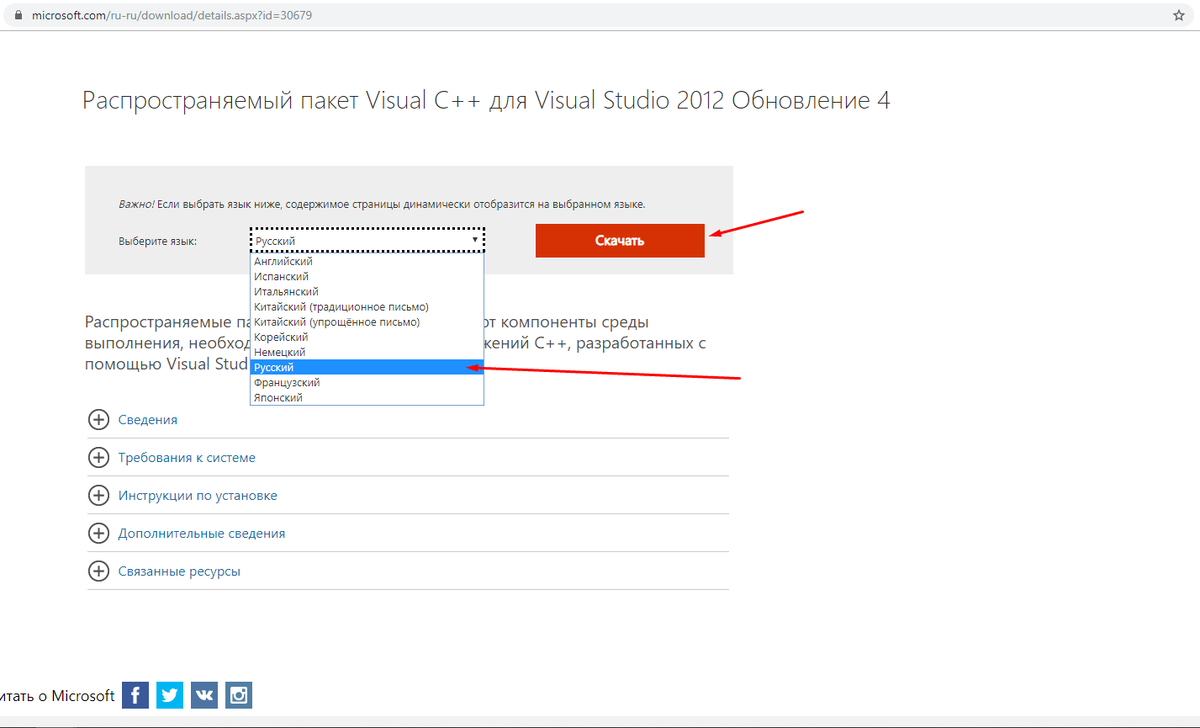Open the language dropdown showing Русский

click(367, 240)
